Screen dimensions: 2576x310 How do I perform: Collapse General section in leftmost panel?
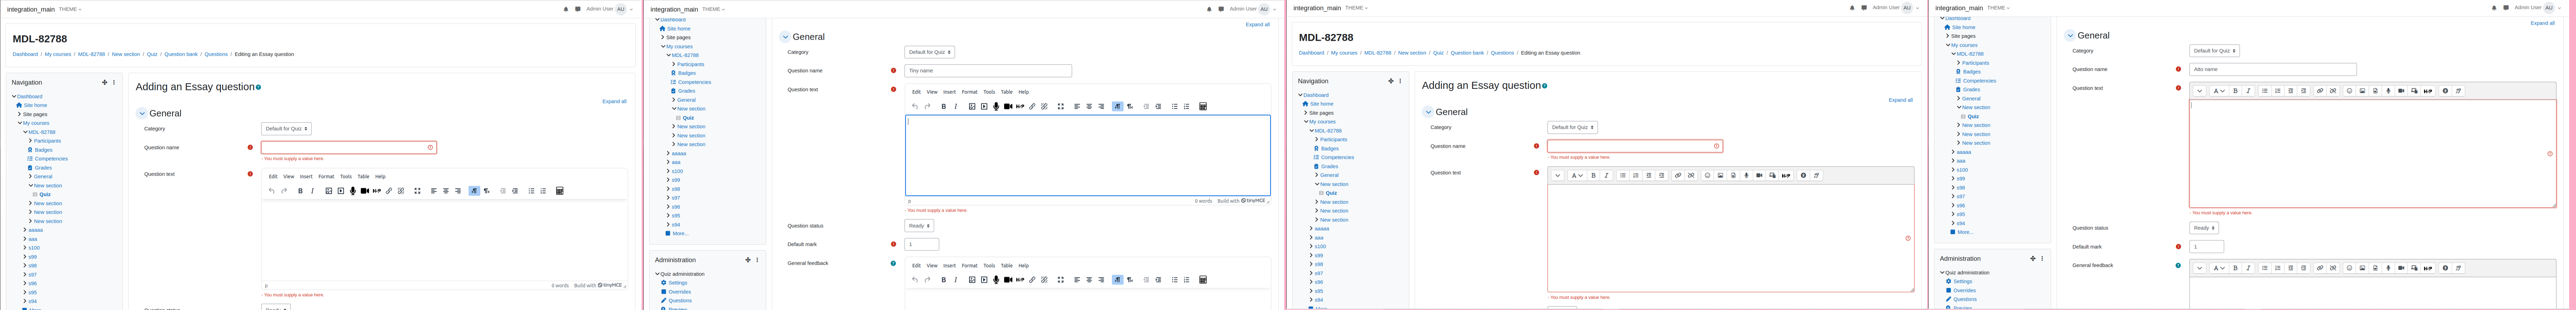pyautogui.click(x=142, y=114)
